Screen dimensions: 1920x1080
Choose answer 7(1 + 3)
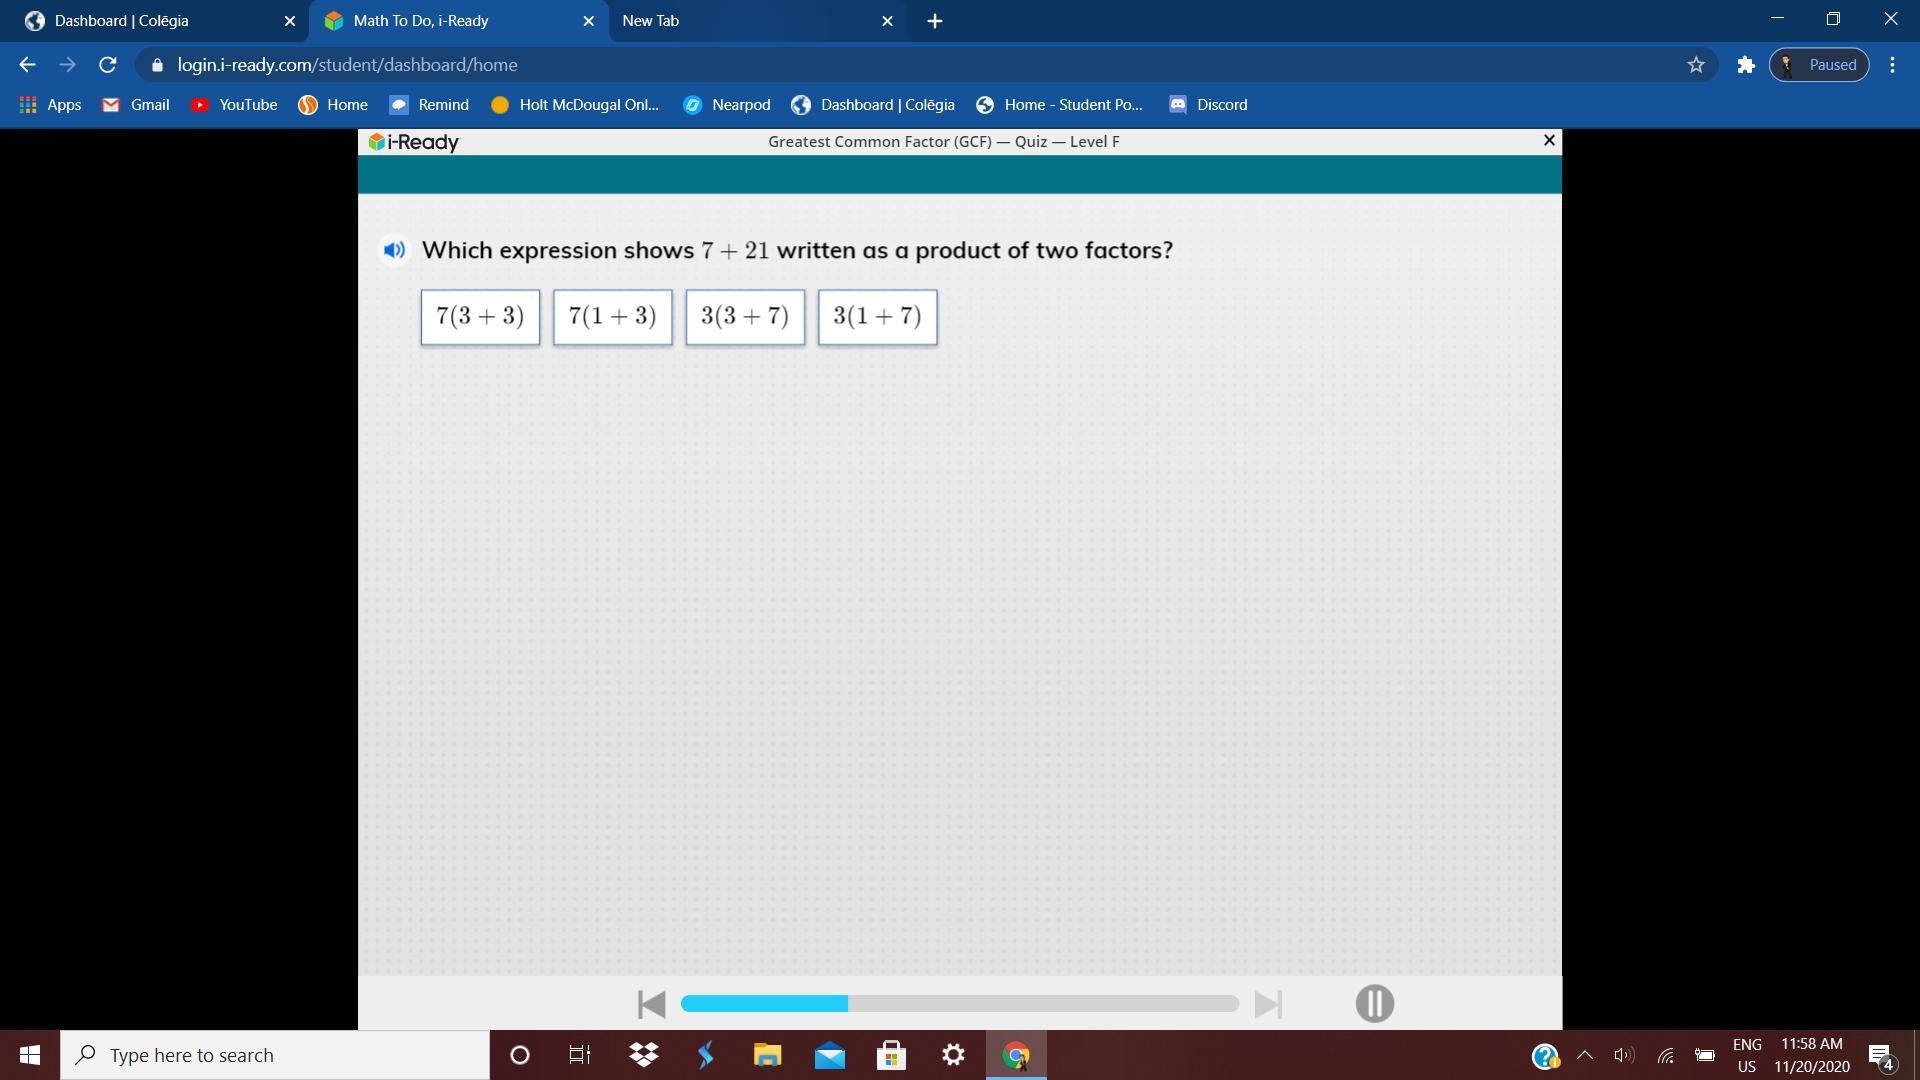click(612, 317)
